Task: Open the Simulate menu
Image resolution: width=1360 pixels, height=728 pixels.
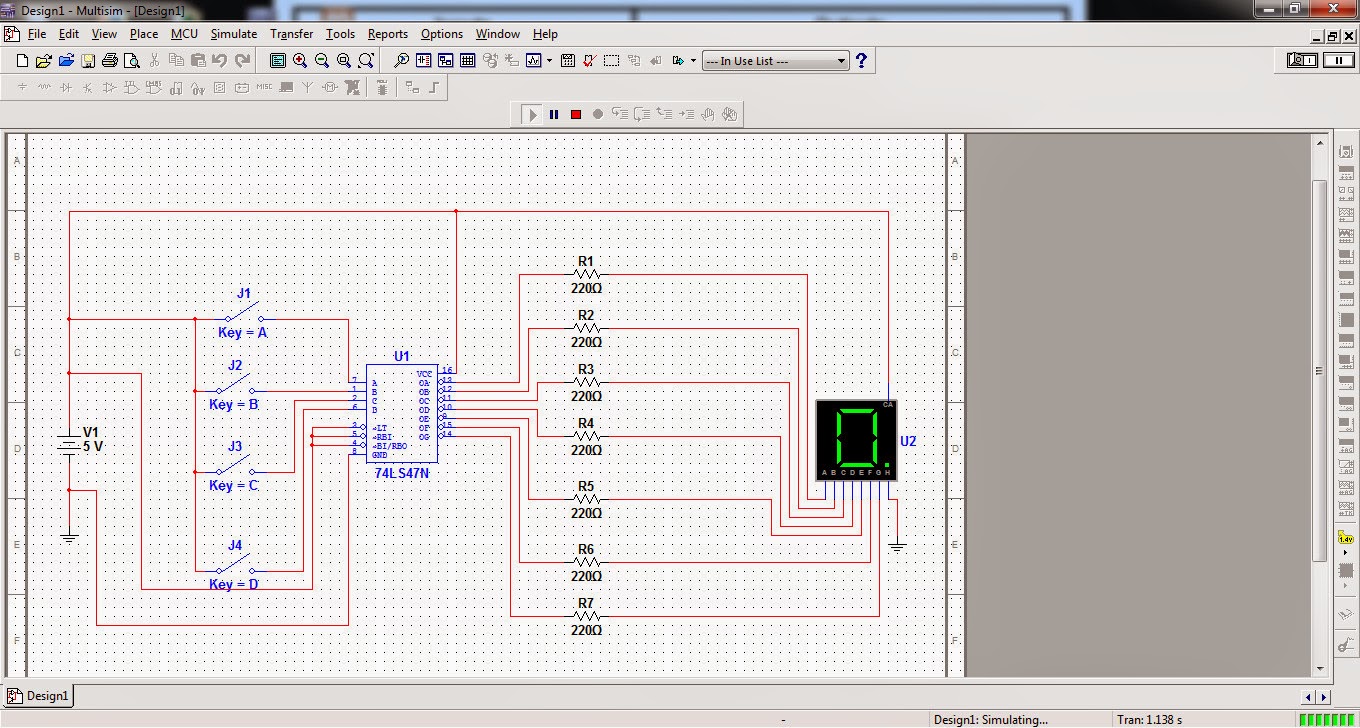Action: [x=233, y=34]
